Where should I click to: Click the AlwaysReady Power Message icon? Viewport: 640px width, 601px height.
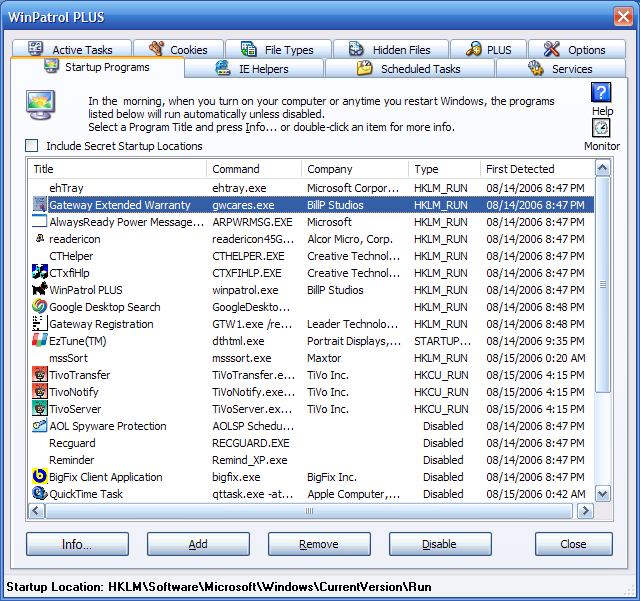point(40,221)
